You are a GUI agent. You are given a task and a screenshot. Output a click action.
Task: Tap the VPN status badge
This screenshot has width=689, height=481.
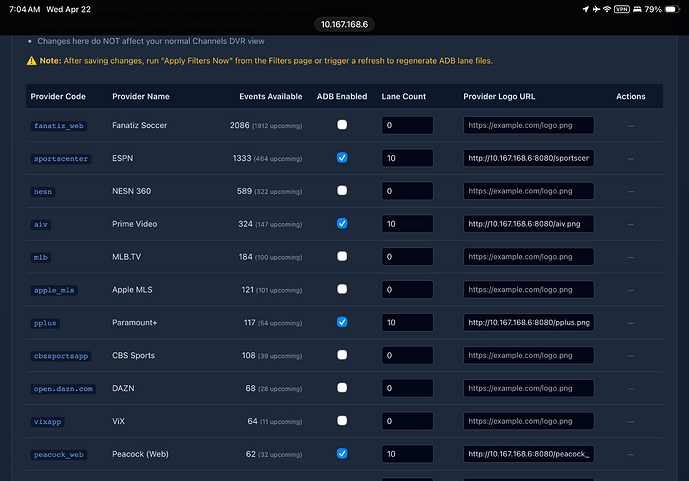[x=621, y=9]
